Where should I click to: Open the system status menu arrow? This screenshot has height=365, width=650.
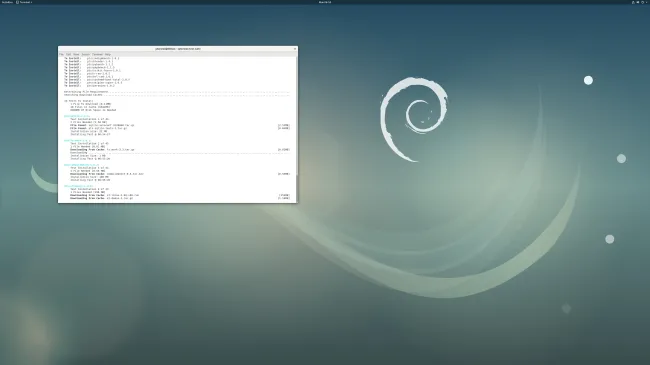(646, 2)
